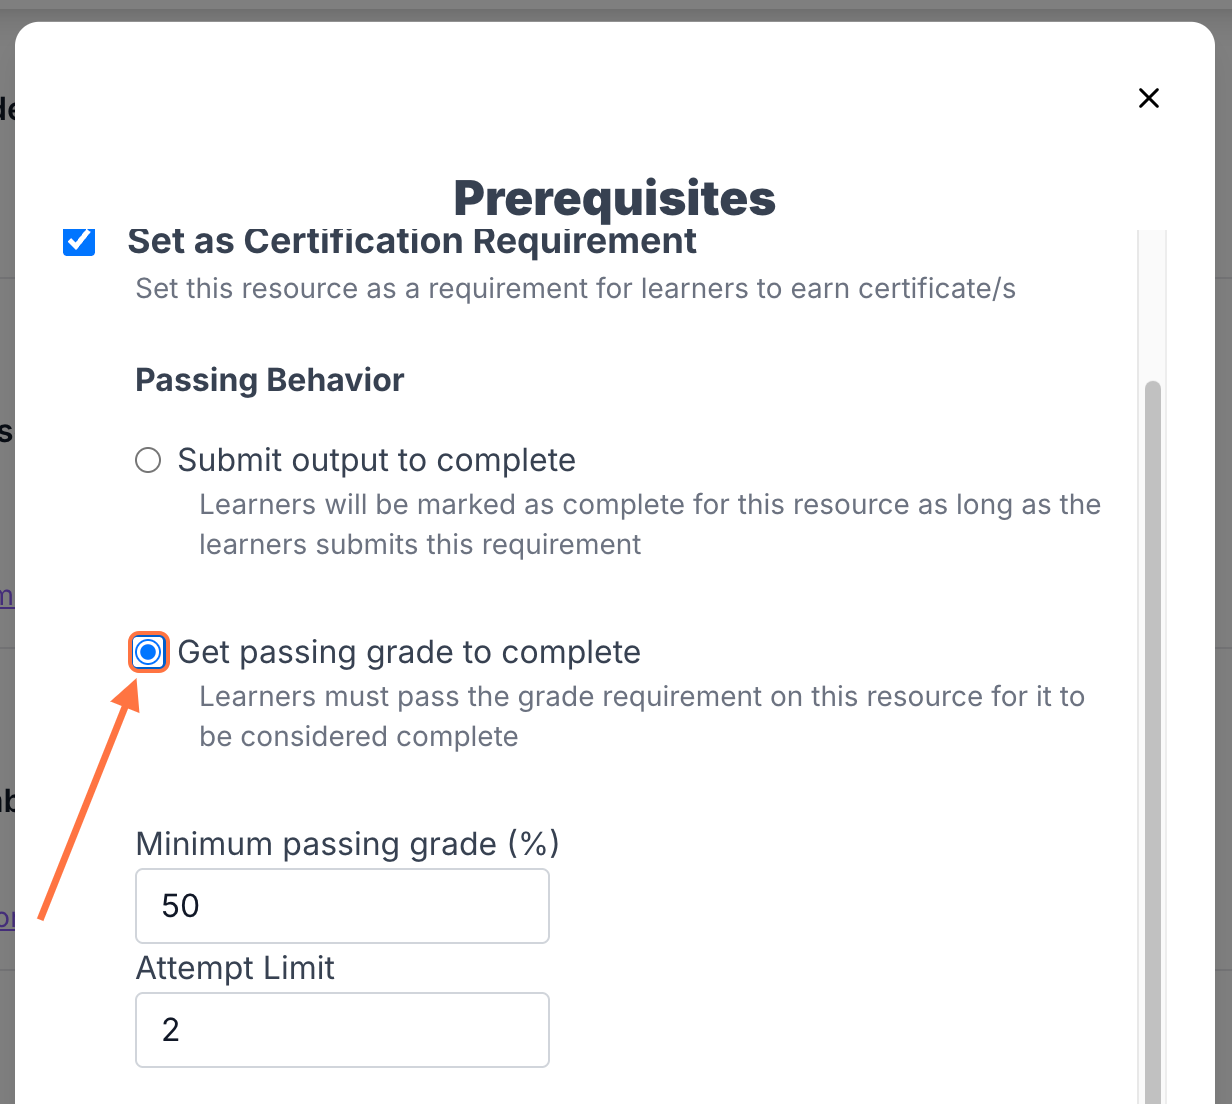This screenshot has width=1232, height=1104.
Task: Click the Attempt Limit label text
Action: [x=235, y=968]
